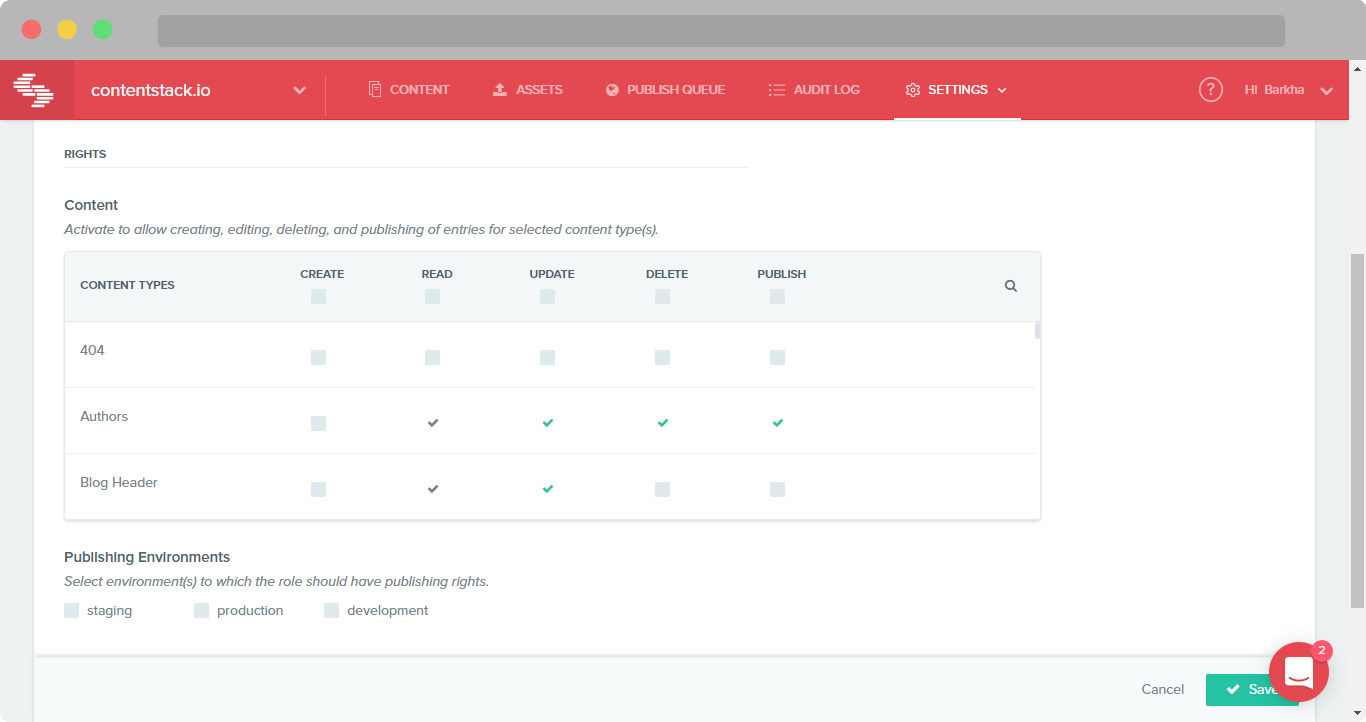Check the Delete all header checkbox

(662, 297)
